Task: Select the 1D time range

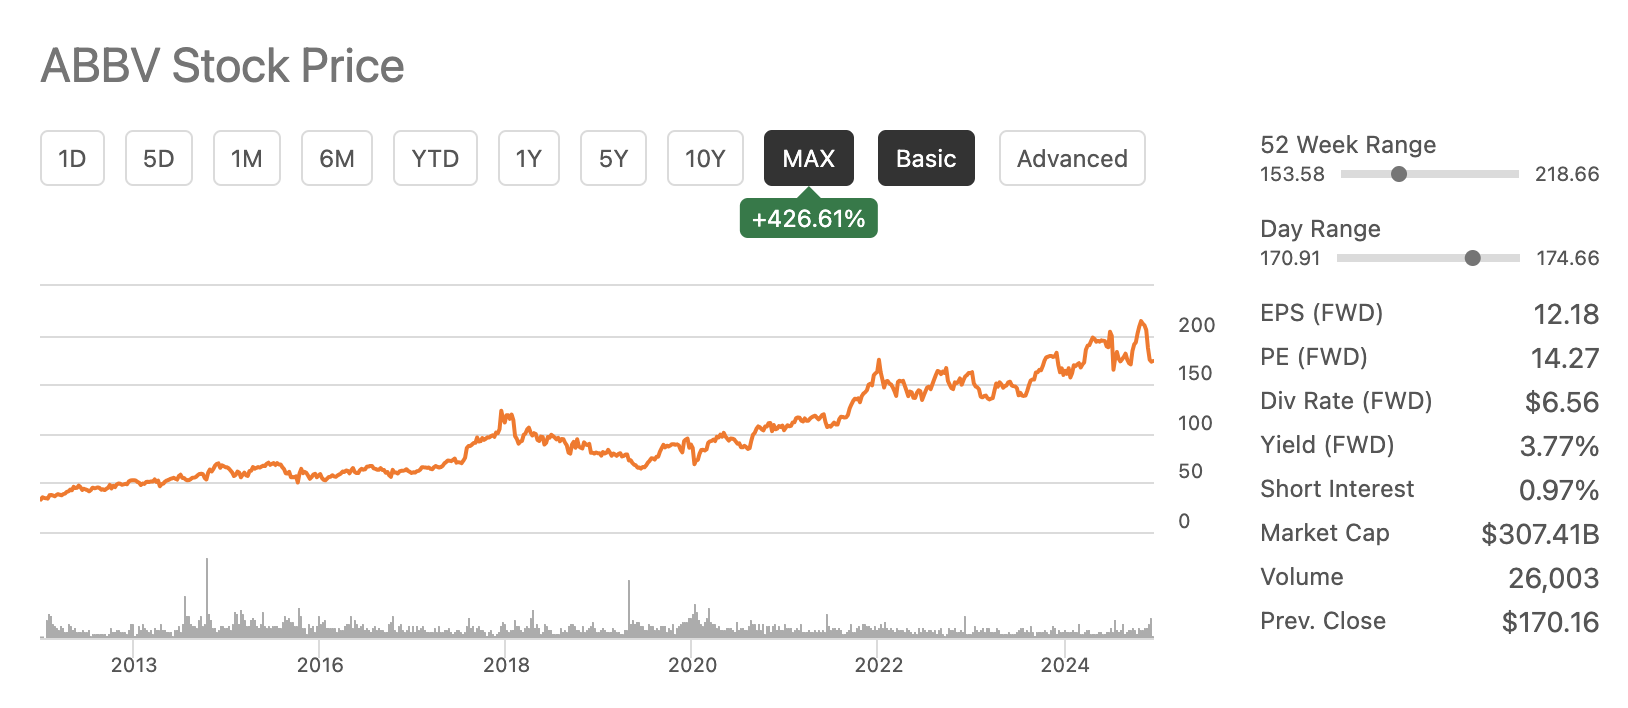Action: [71, 157]
